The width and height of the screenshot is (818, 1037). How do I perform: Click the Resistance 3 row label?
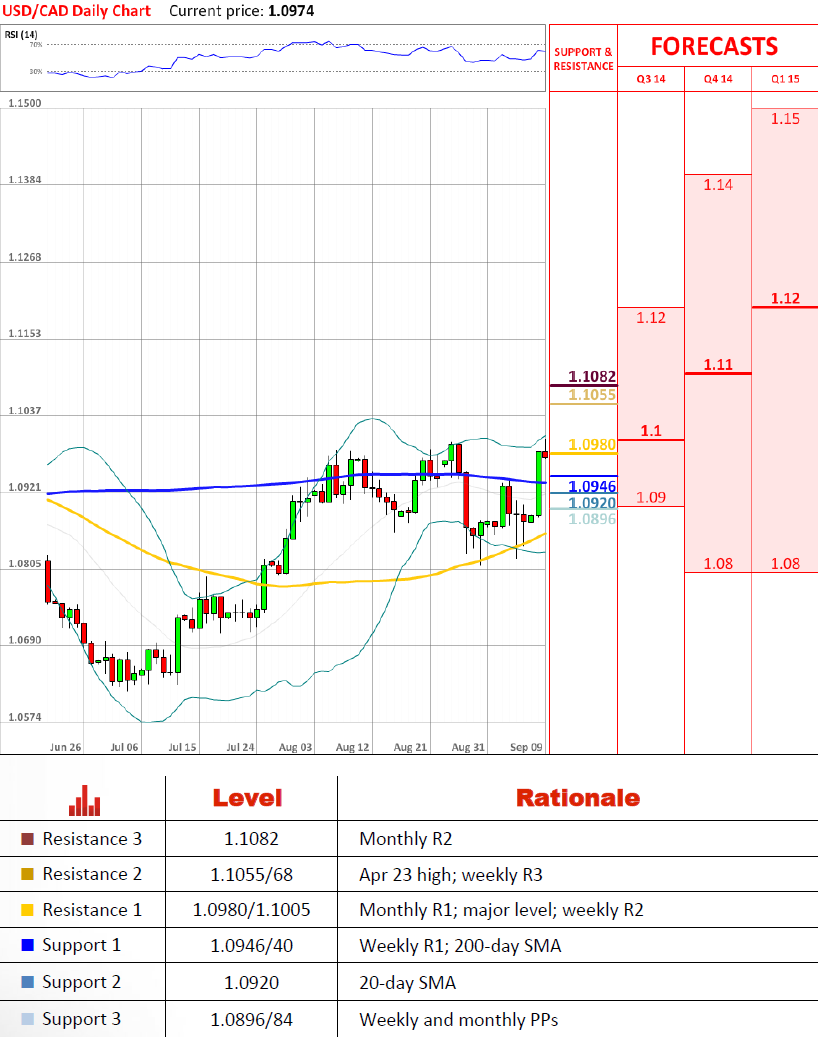pos(92,839)
